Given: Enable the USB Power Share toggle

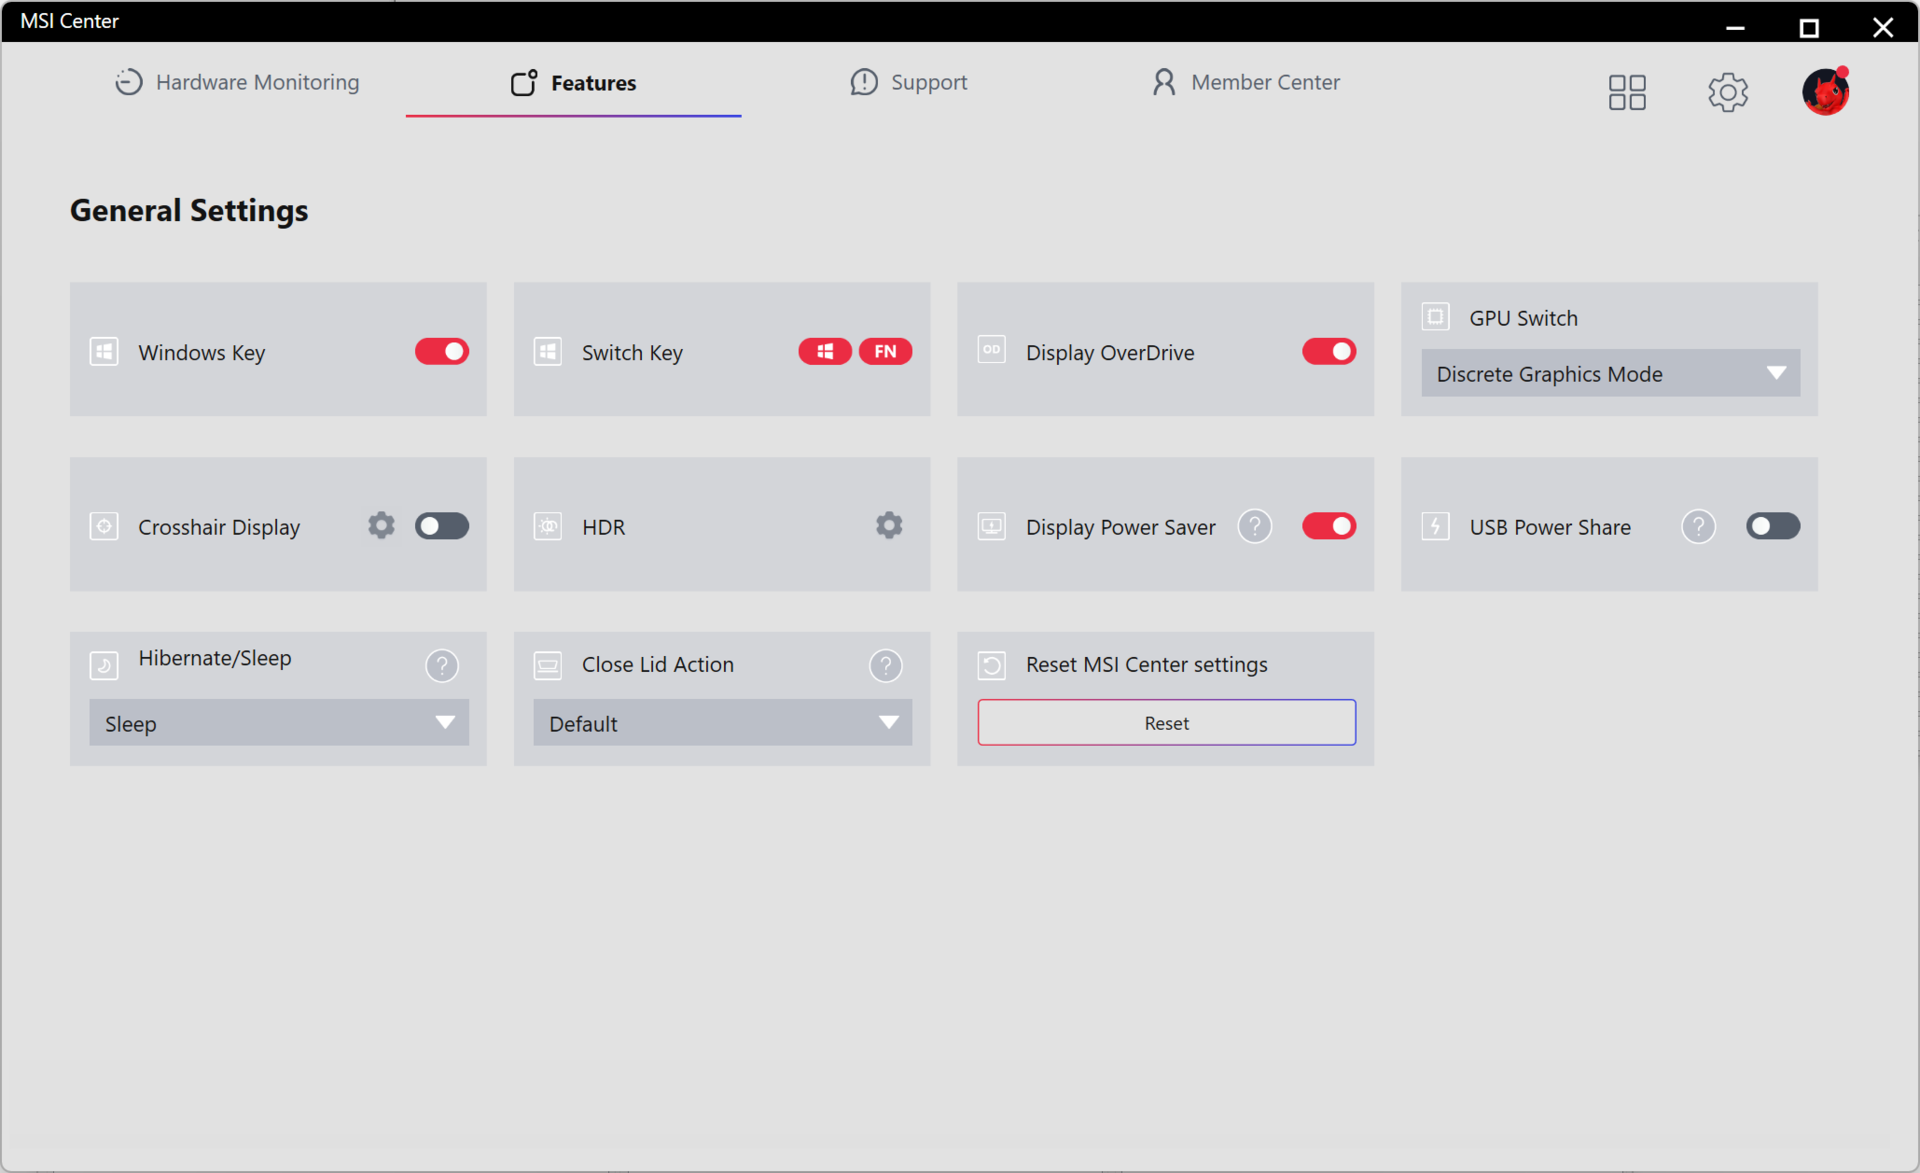Looking at the screenshot, I should pos(1772,526).
